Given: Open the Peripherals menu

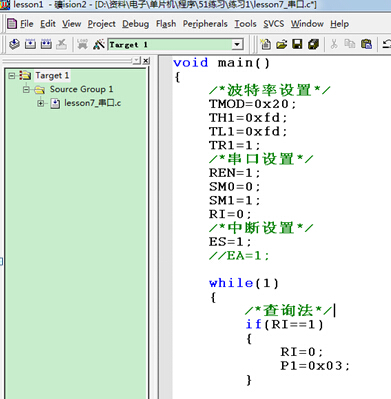Looking at the screenshot, I should pyautogui.click(x=205, y=24).
